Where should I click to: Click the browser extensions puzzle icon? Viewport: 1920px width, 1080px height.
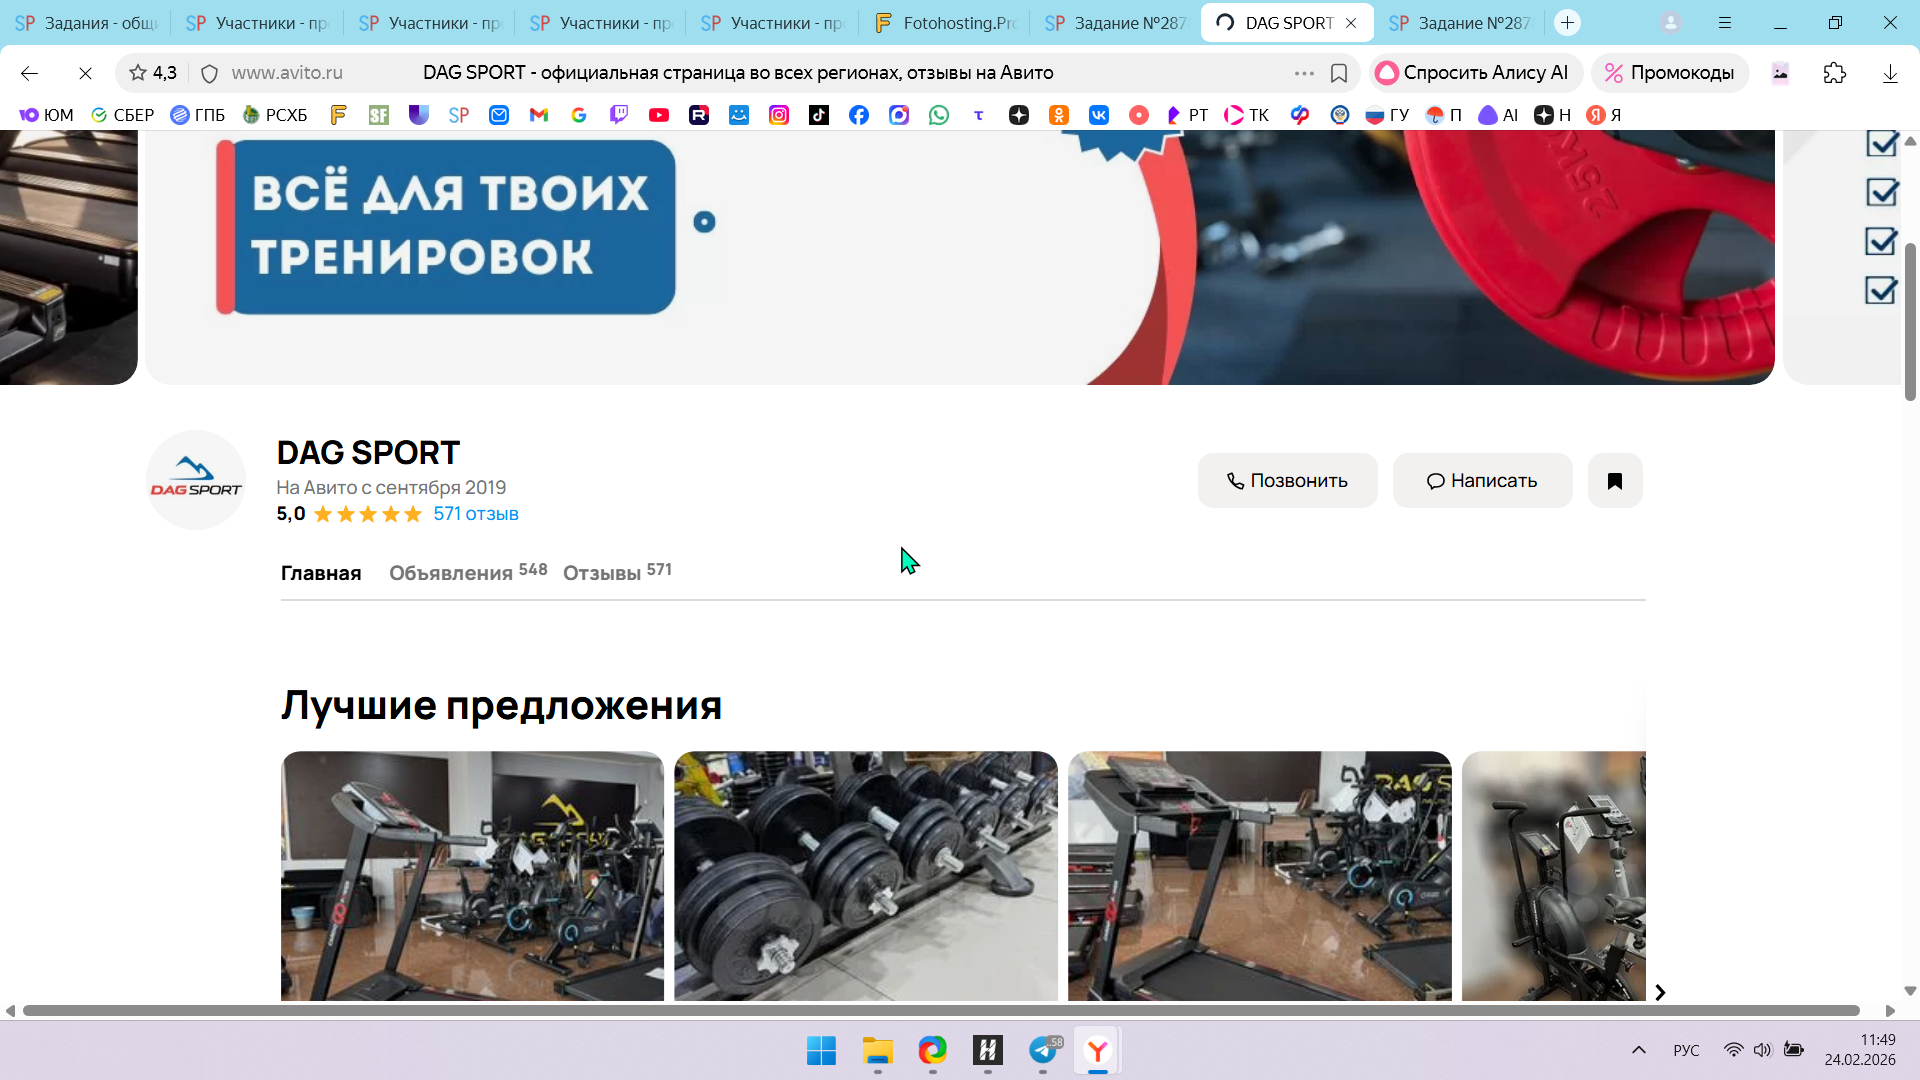click(1834, 73)
